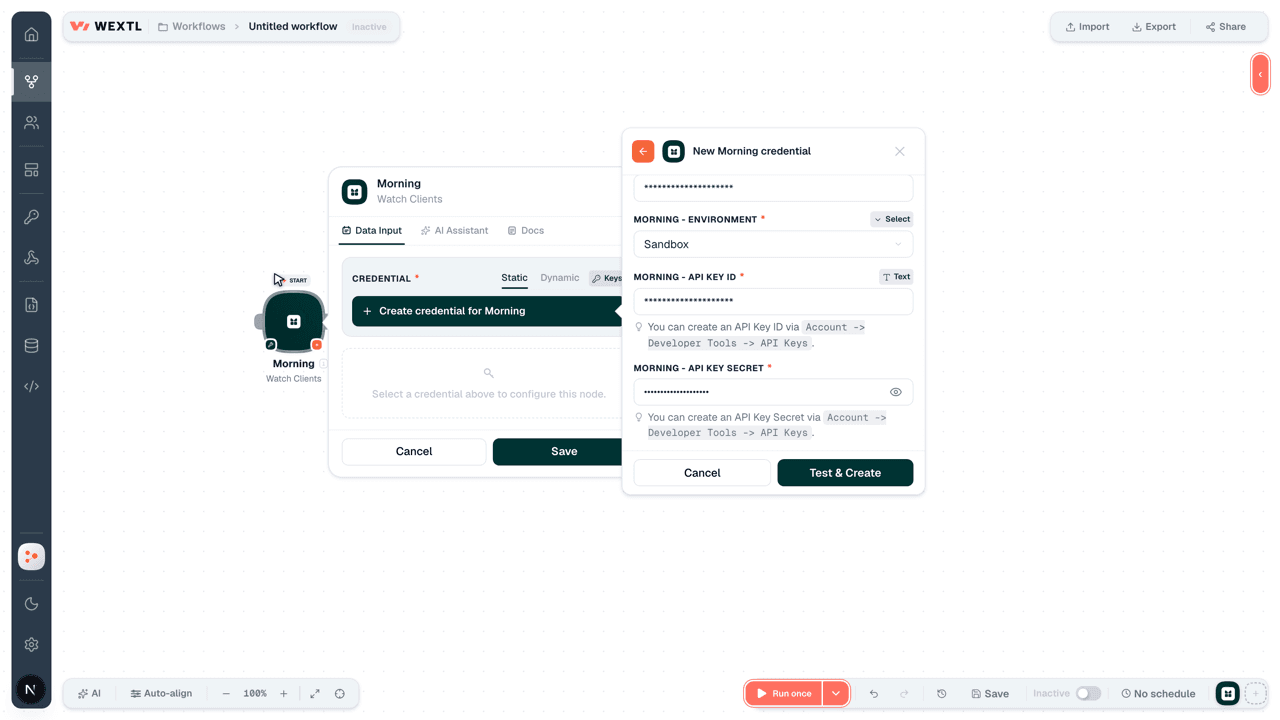The width and height of the screenshot is (1280, 720).
Task: Open the code brackets icon in the sidebar
Action: (31, 386)
